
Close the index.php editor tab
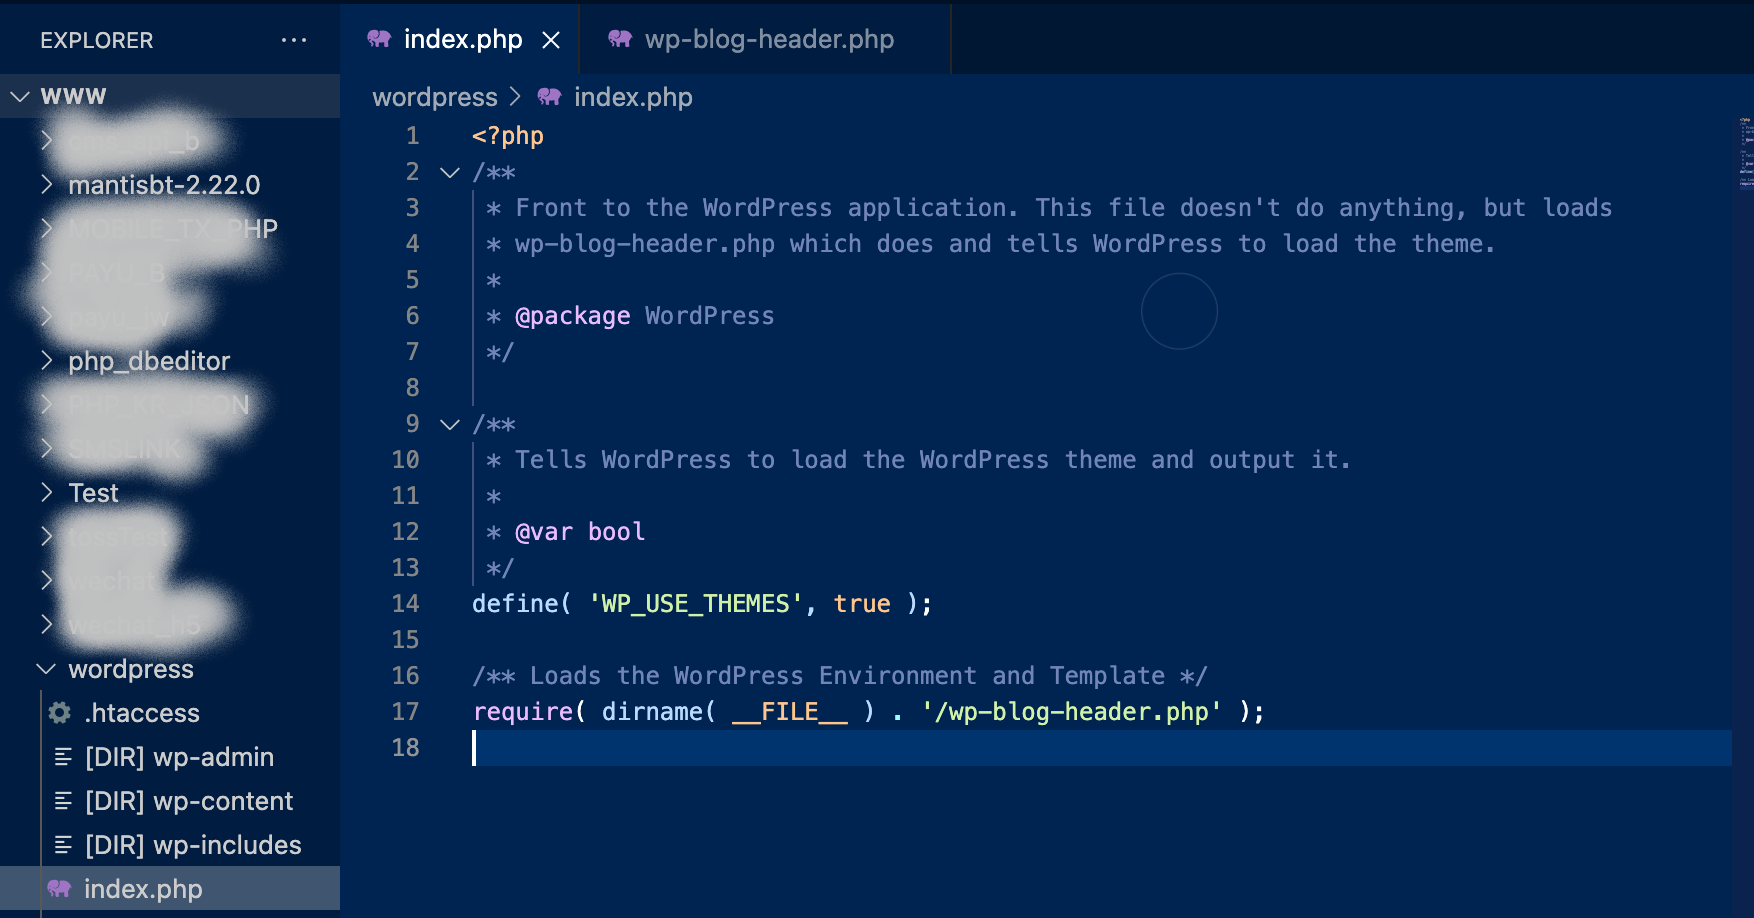[551, 40]
